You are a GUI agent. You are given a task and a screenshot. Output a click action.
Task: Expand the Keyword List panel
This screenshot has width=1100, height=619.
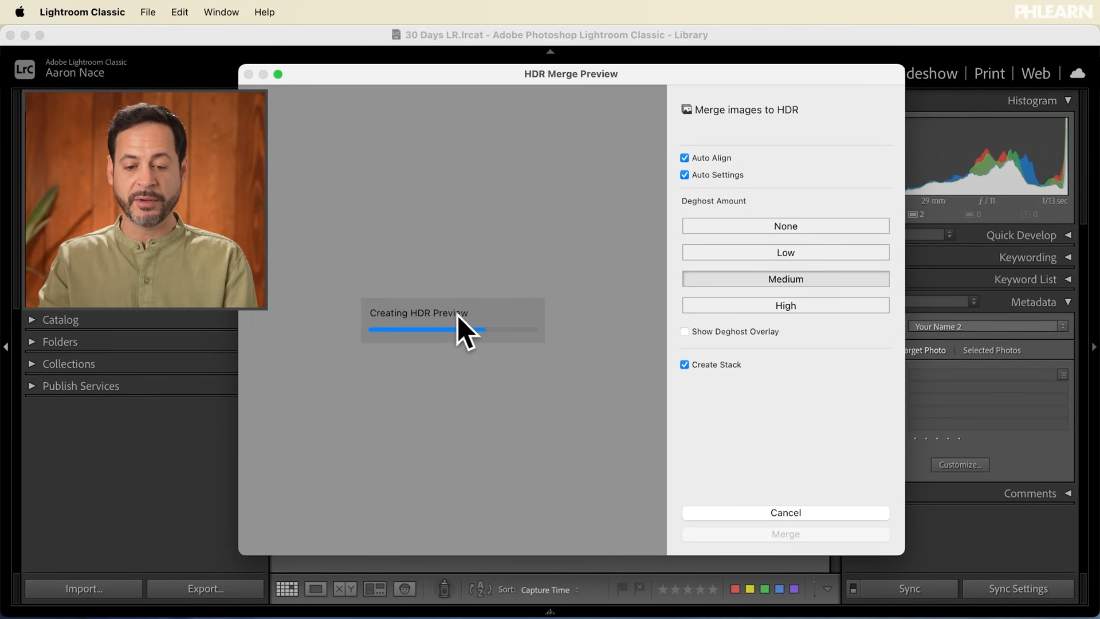point(1068,279)
